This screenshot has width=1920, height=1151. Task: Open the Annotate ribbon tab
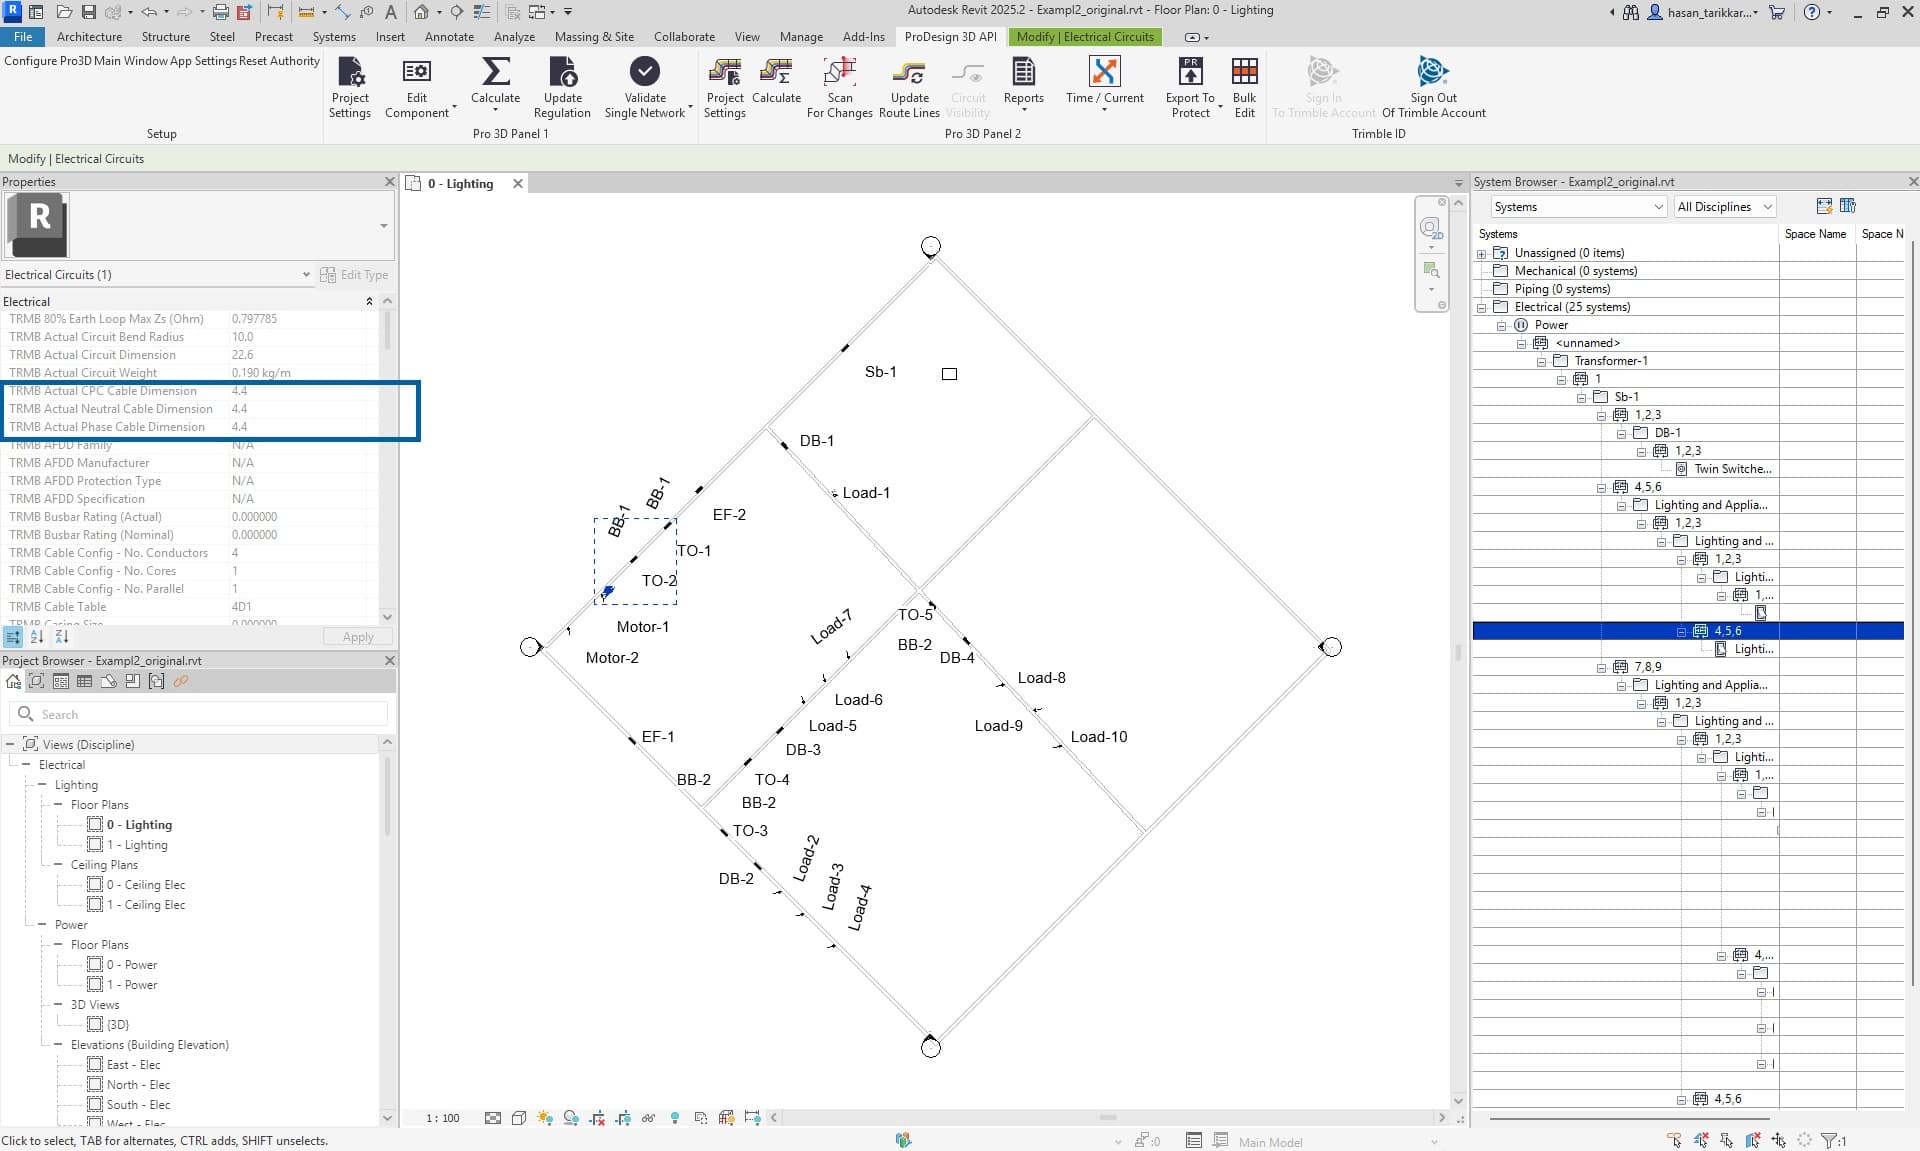click(449, 37)
